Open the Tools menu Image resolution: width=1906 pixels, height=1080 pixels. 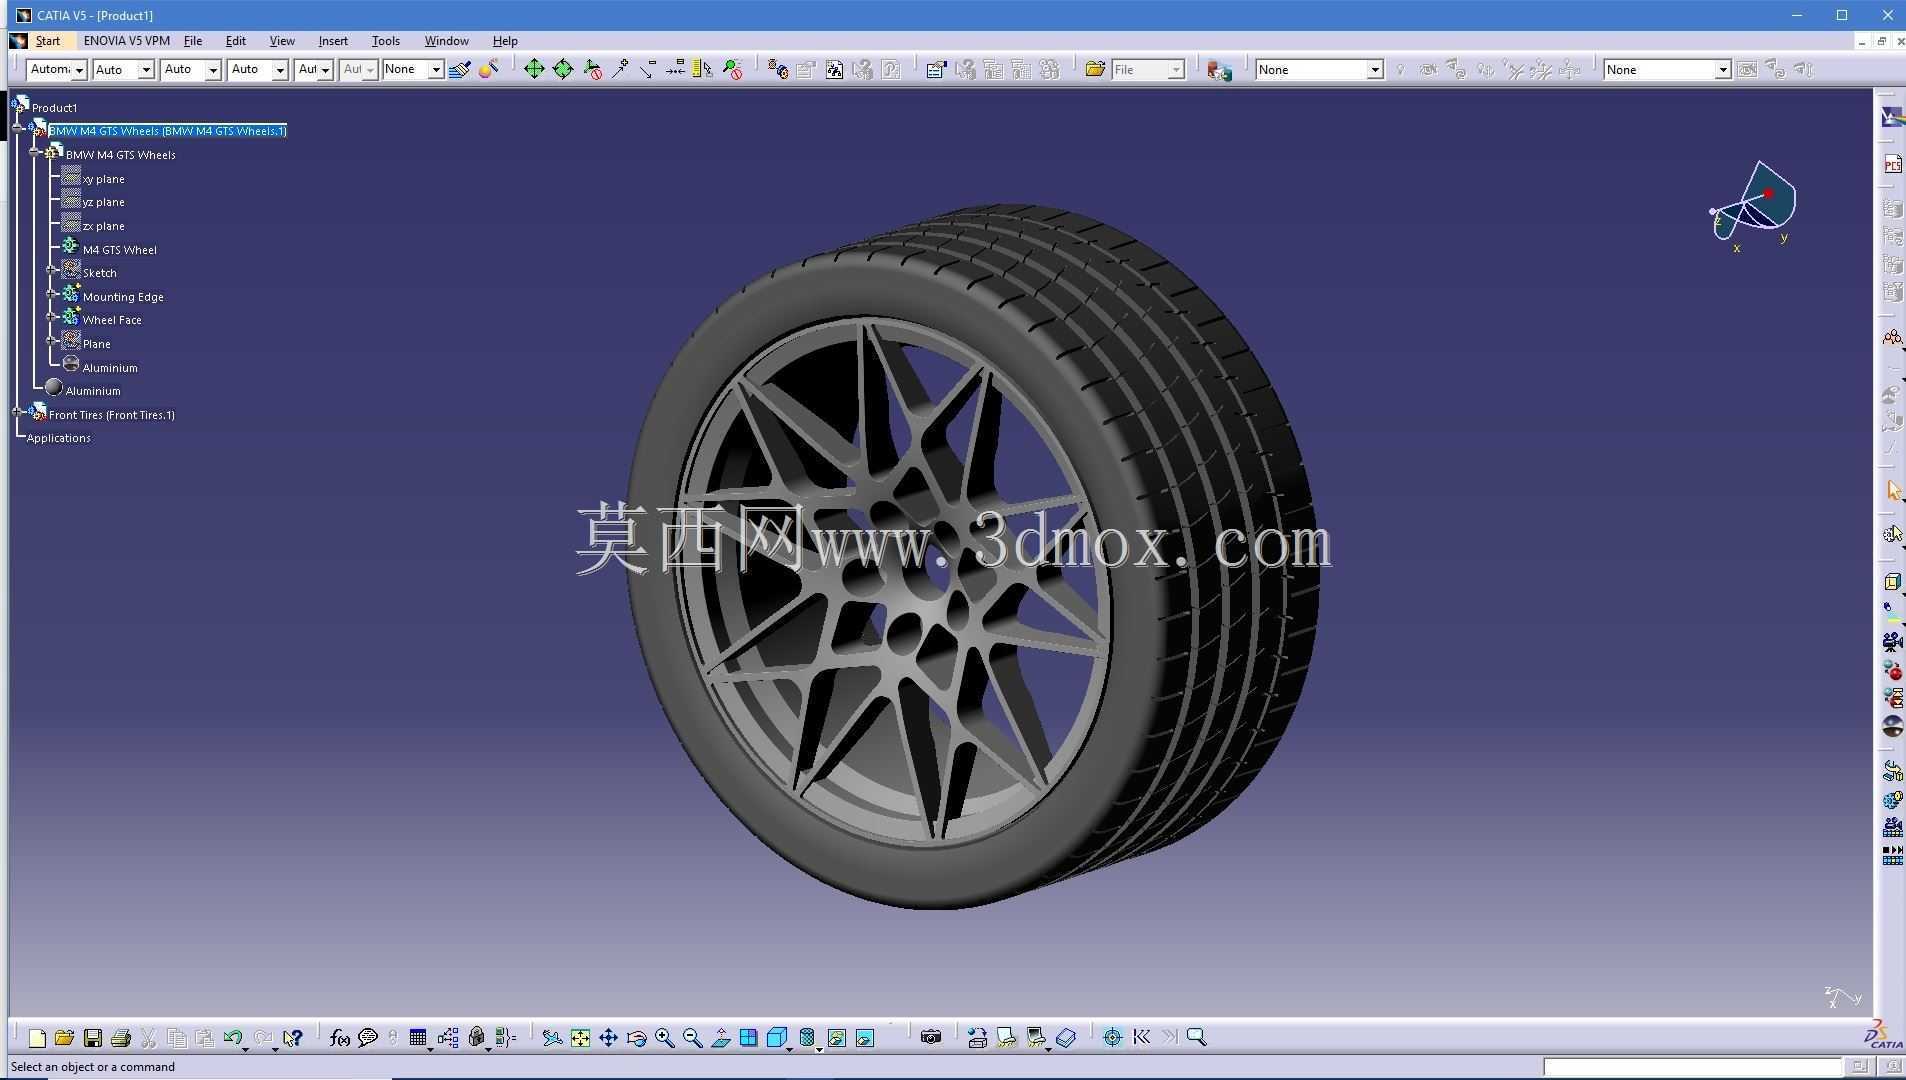click(385, 41)
